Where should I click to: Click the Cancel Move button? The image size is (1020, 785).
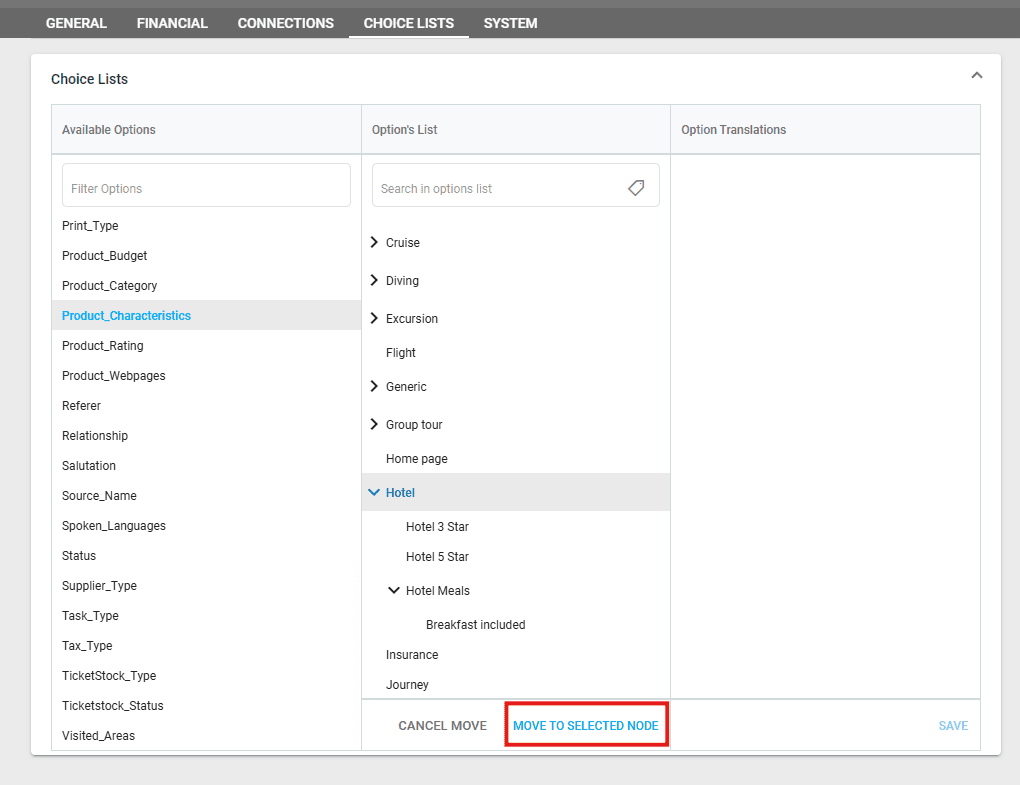point(442,726)
